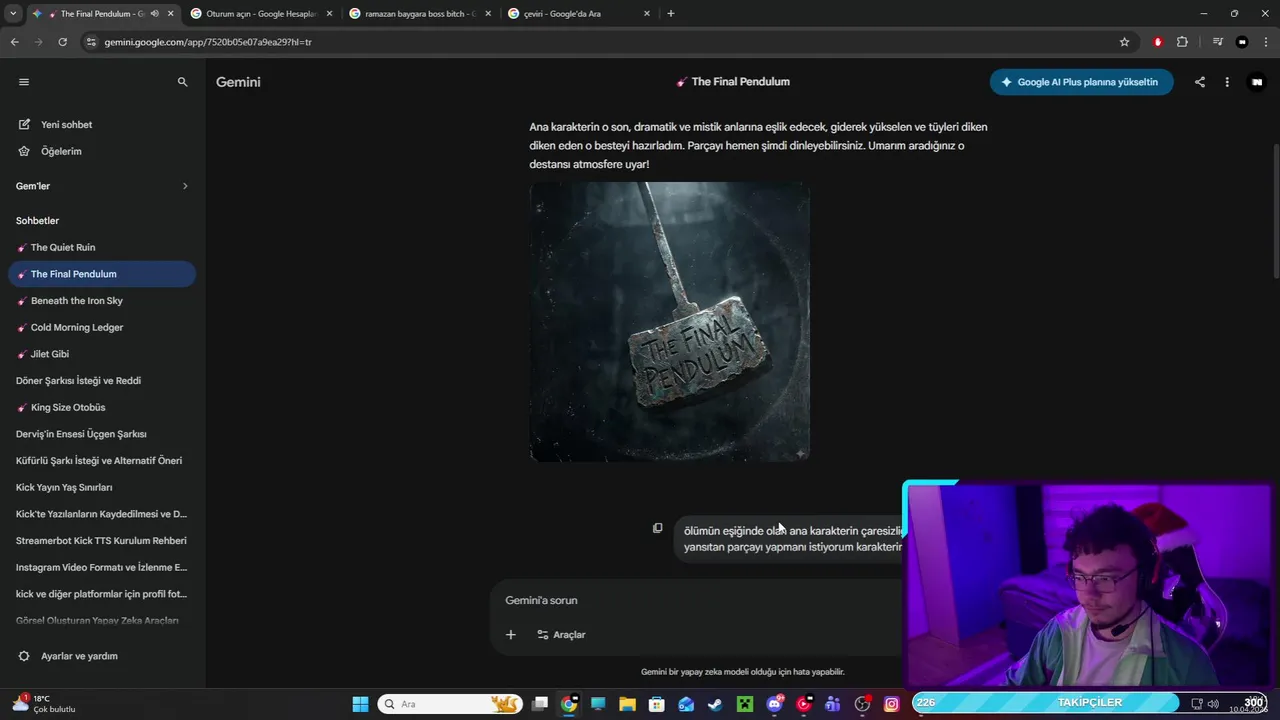The width and height of the screenshot is (1280, 720).
Task: Click the share icon in Gemini header
Action: point(1200,82)
